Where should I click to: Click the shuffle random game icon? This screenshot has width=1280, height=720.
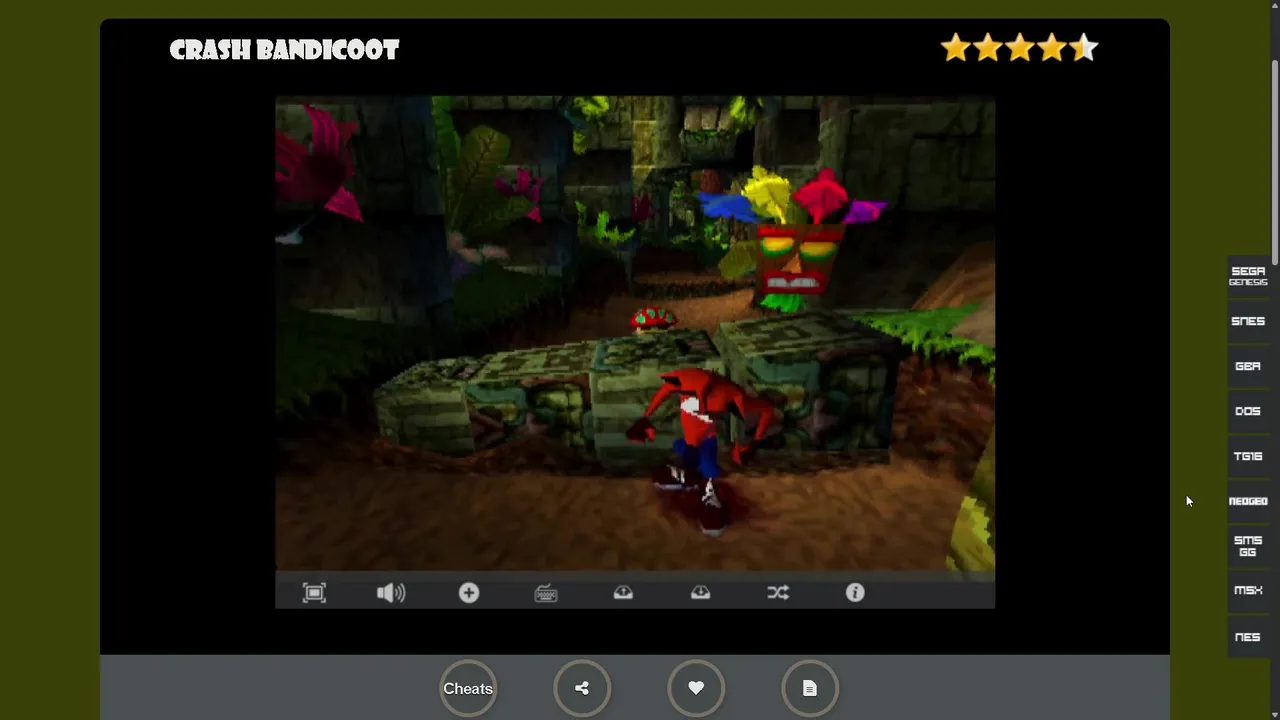click(778, 593)
